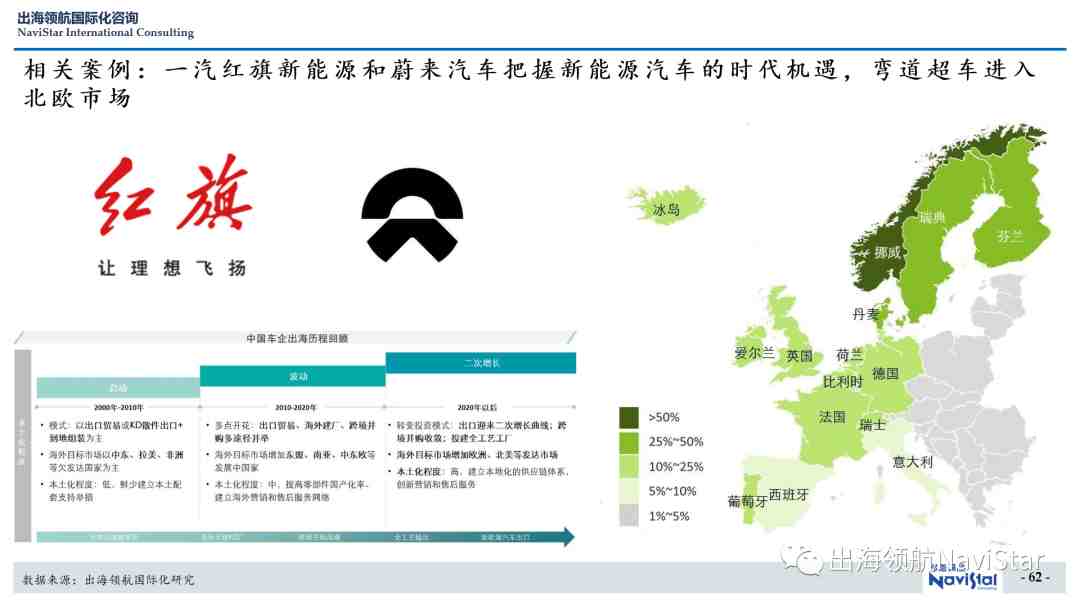The image size is (1080, 608).
Task: Click the bullet 海外目标市场以中东、拉美、非洲
Action: pos(114,461)
